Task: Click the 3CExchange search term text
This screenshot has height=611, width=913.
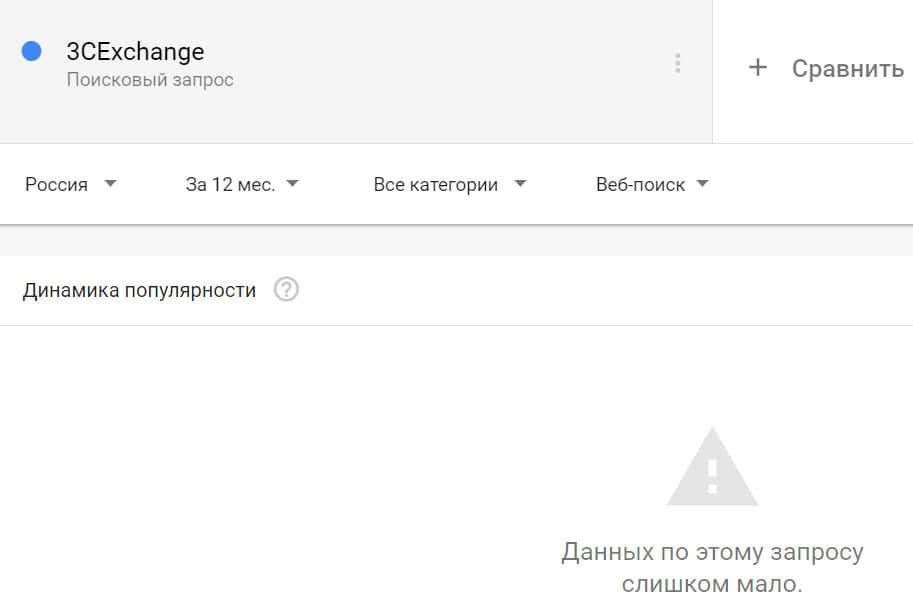Action: pos(135,52)
